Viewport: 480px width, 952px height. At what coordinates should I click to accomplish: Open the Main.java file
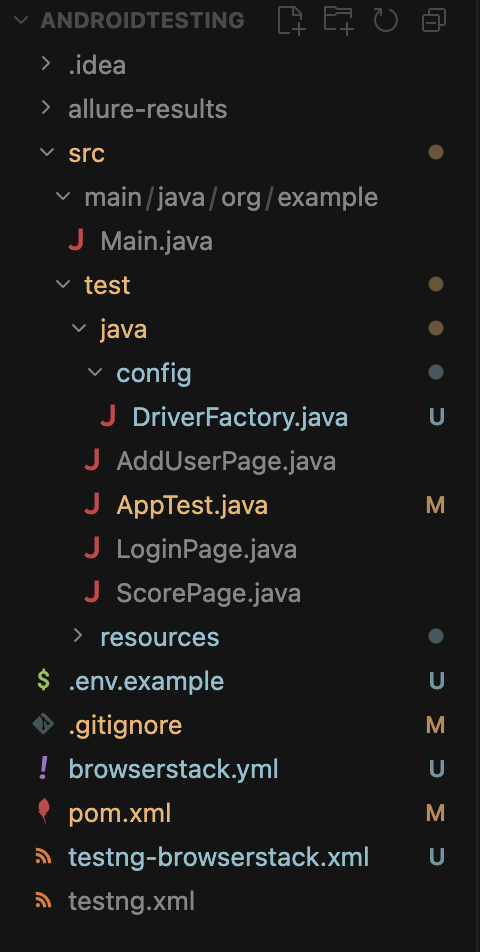pyautogui.click(x=157, y=241)
